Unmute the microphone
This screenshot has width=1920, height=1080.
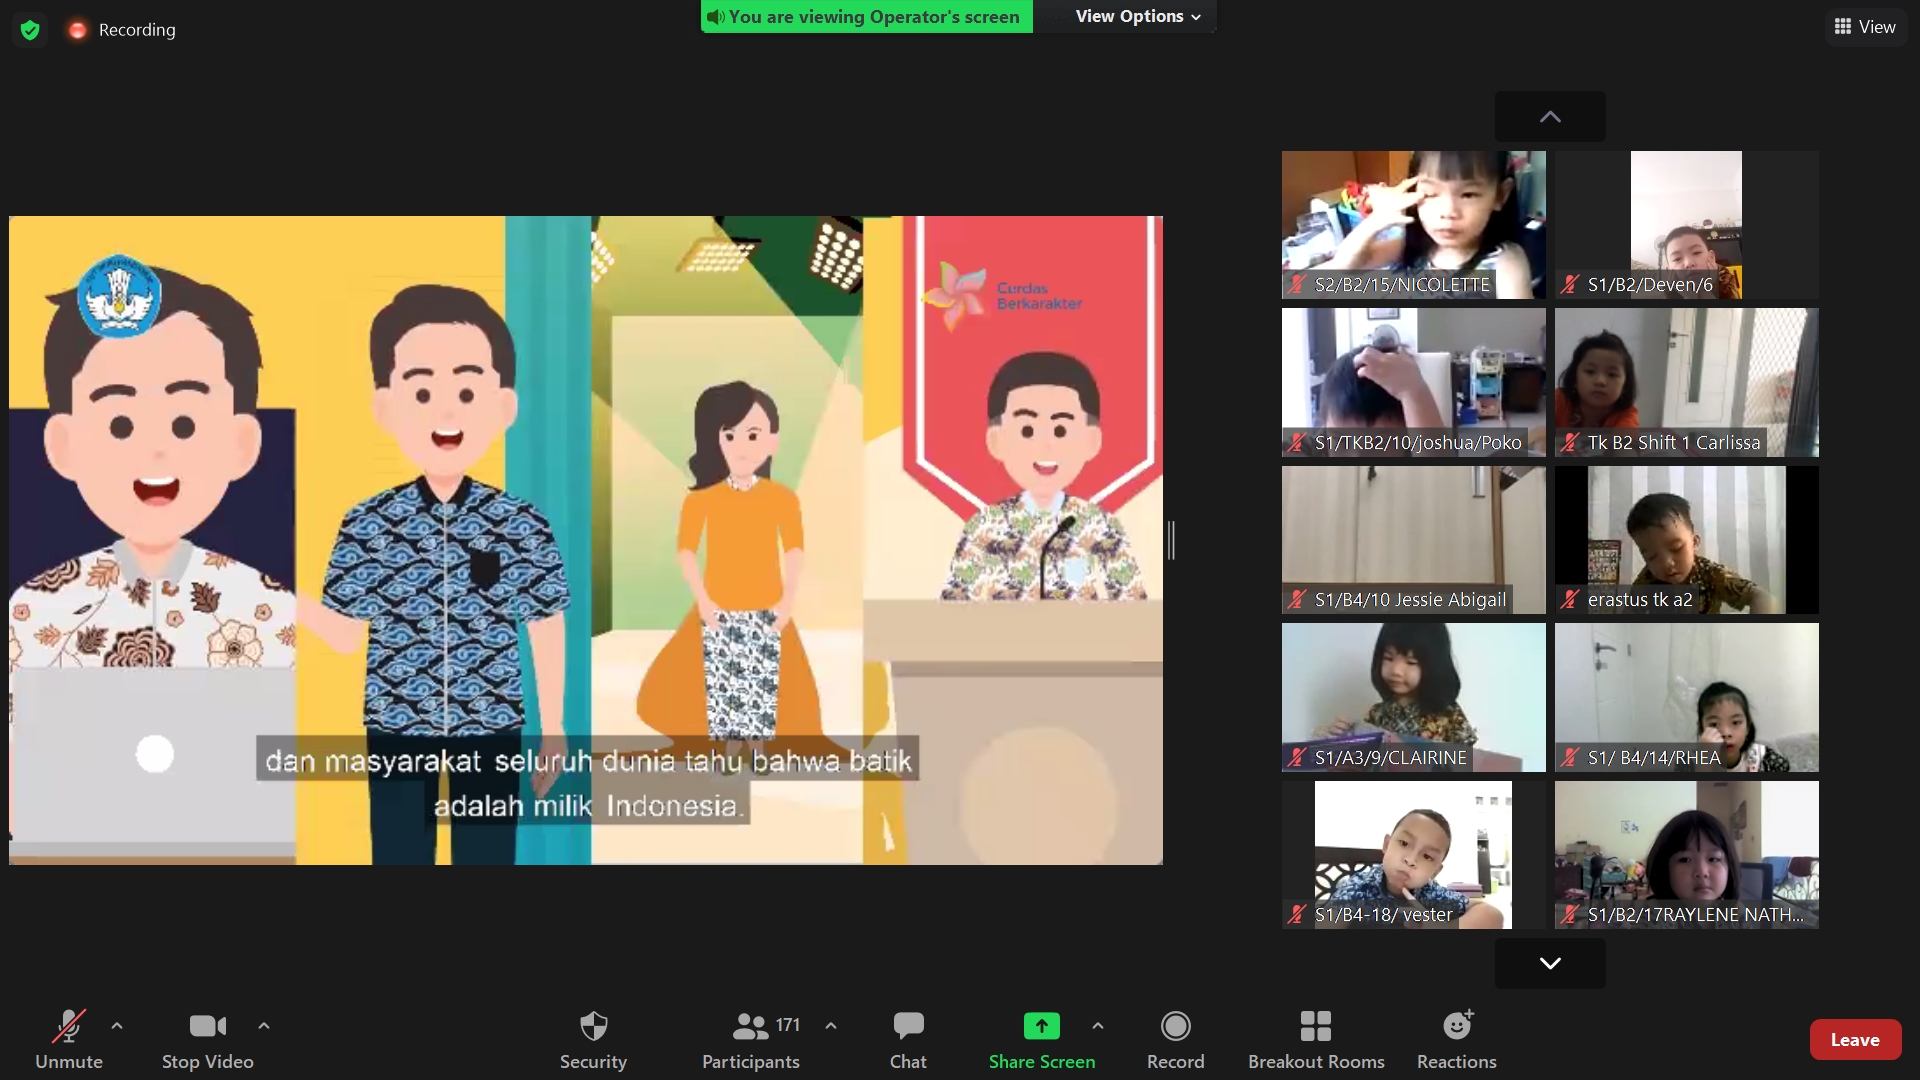[68, 1039]
